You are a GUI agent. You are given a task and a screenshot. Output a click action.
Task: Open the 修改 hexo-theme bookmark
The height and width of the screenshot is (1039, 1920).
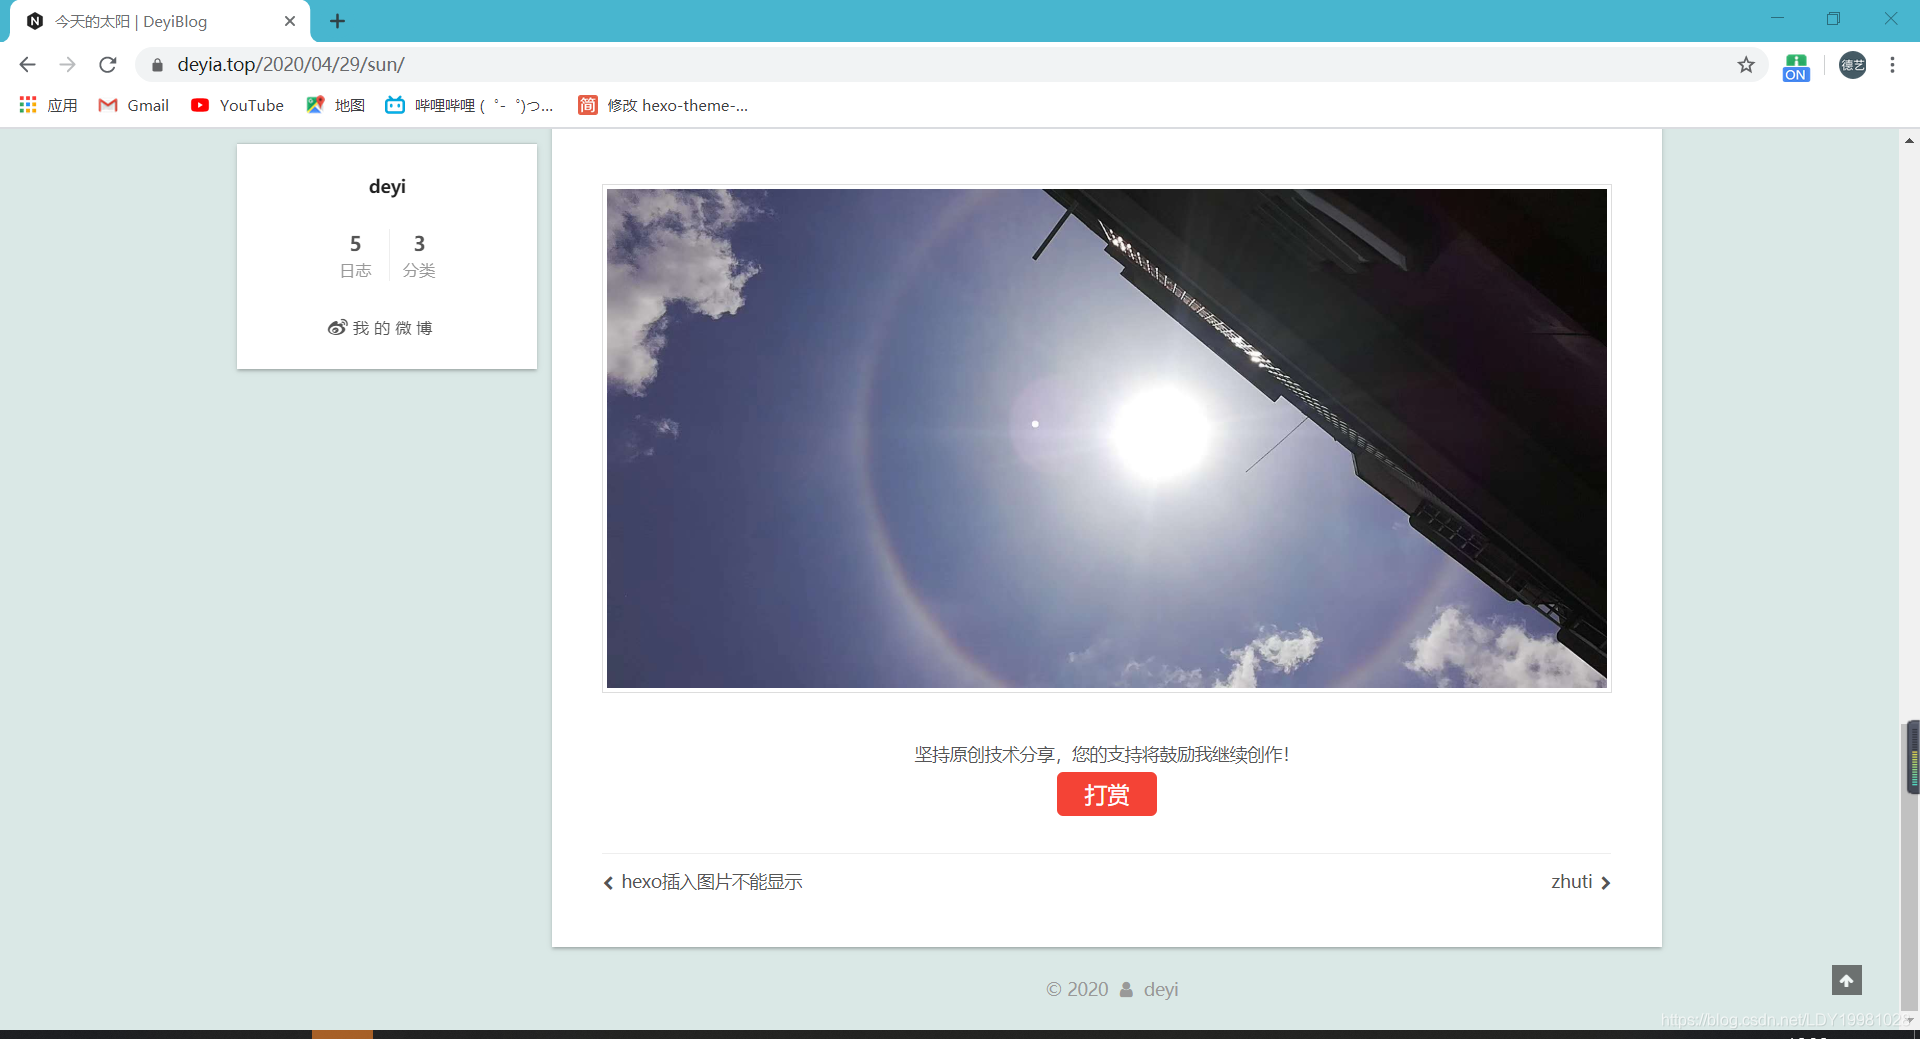663,105
